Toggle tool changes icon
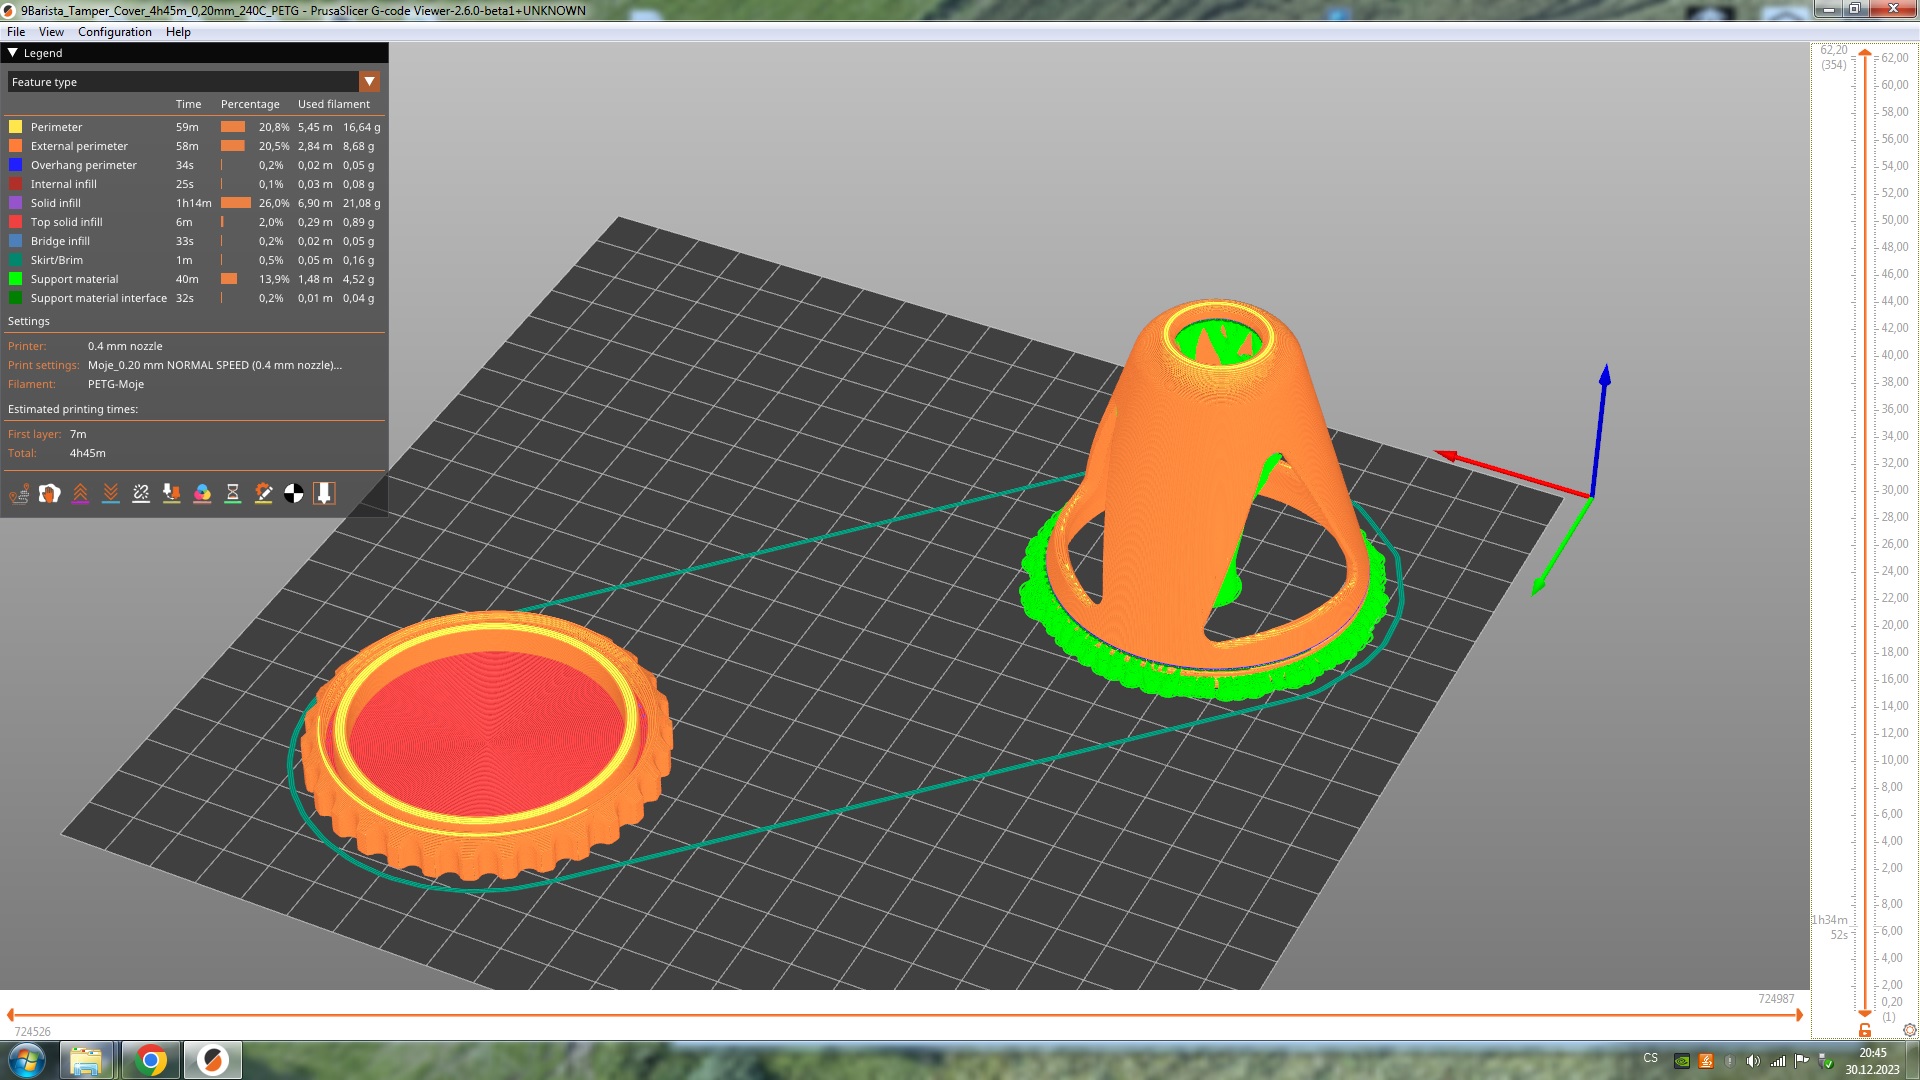Image resolution: width=1920 pixels, height=1080 pixels. pos(172,493)
